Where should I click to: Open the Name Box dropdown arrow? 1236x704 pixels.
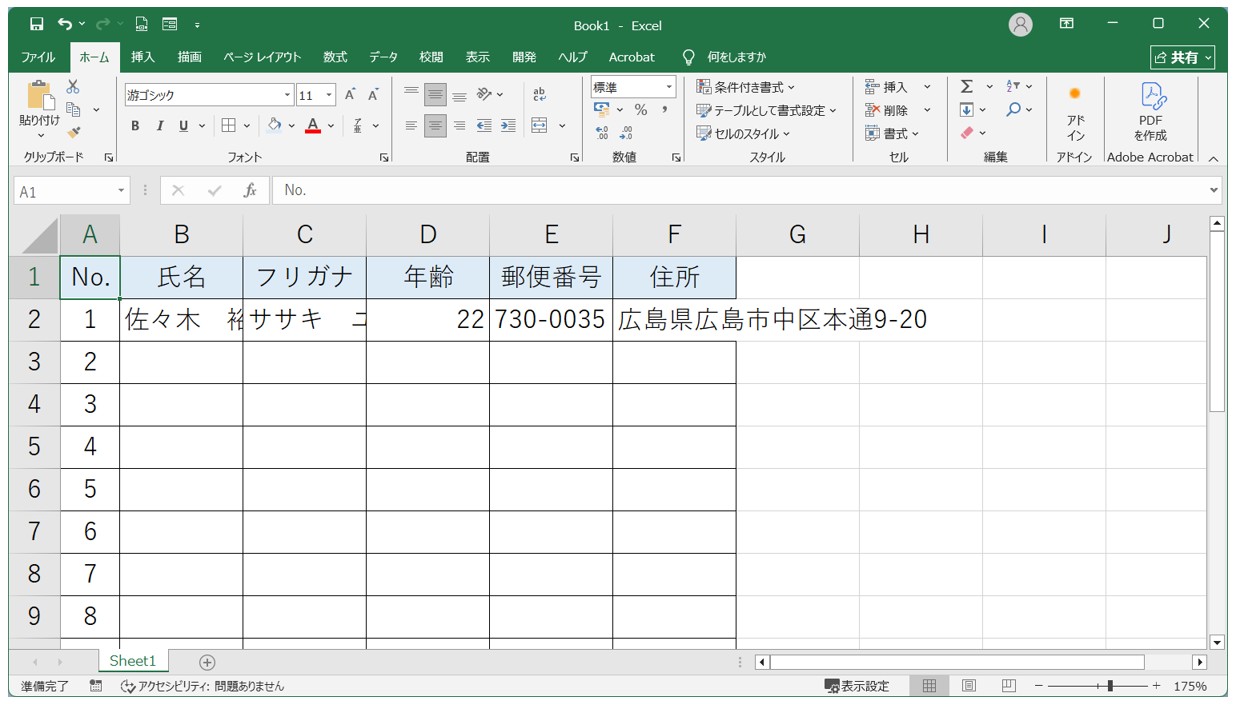click(122, 190)
